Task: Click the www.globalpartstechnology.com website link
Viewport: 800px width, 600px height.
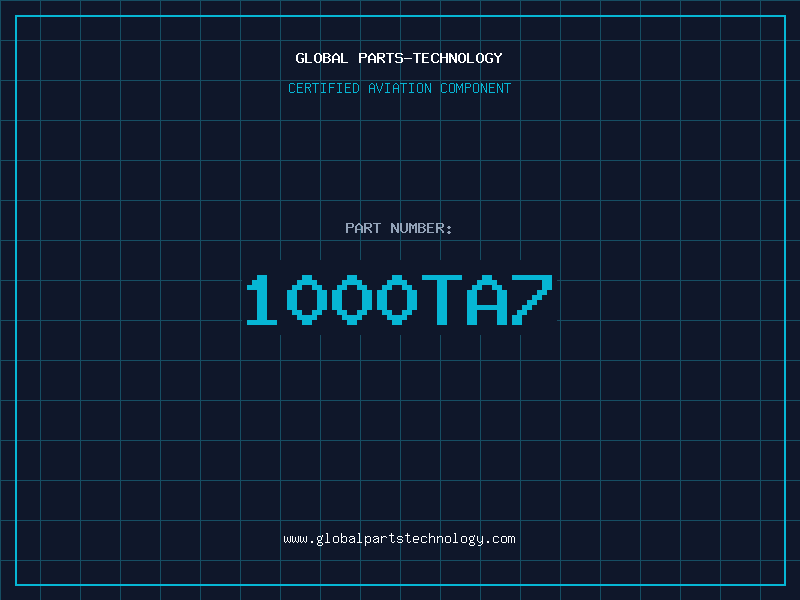Action: (399, 539)
